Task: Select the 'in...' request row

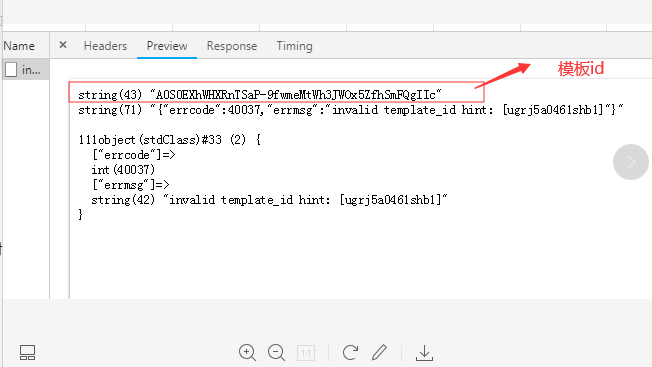Action: click(26, 69)
